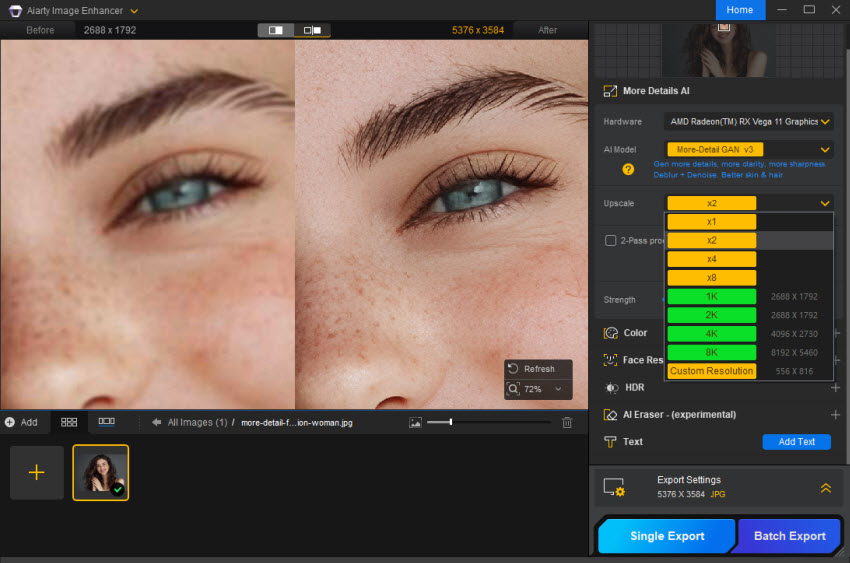Screen dimensions: 850x563
Task: Click the Aiarty app logo icon
Action: (16, 11)
